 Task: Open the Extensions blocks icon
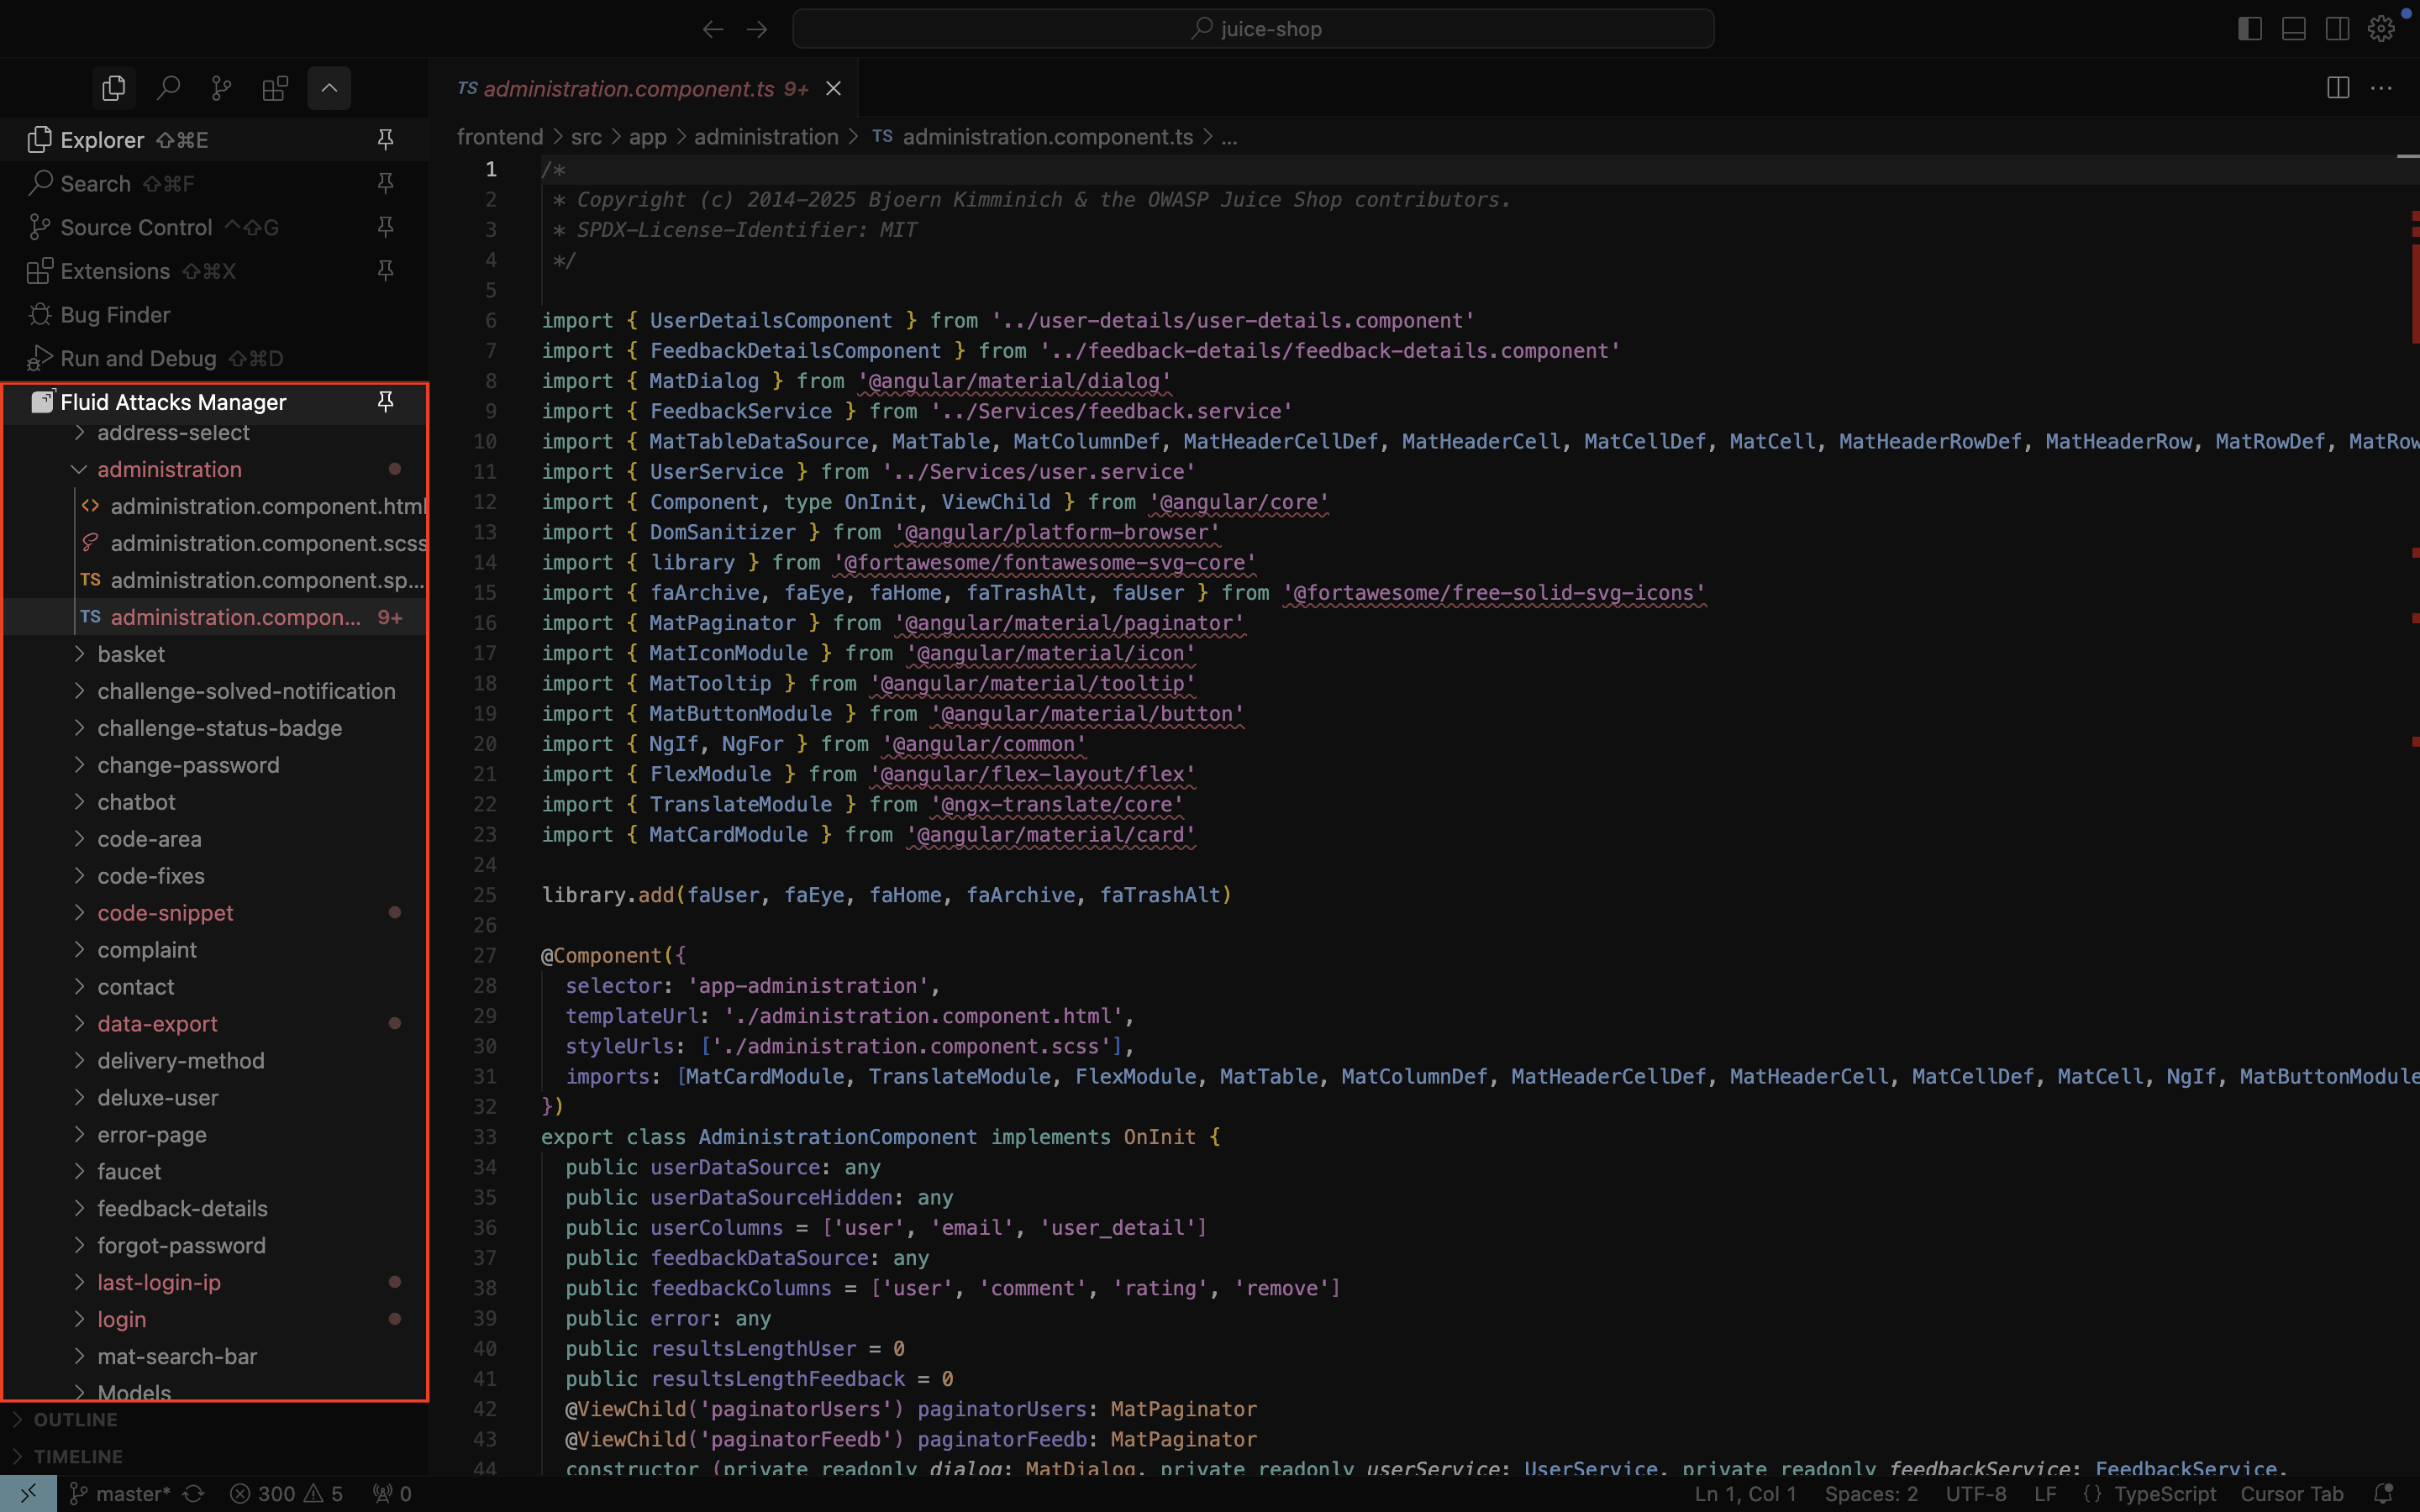click(x=275, y=88)
